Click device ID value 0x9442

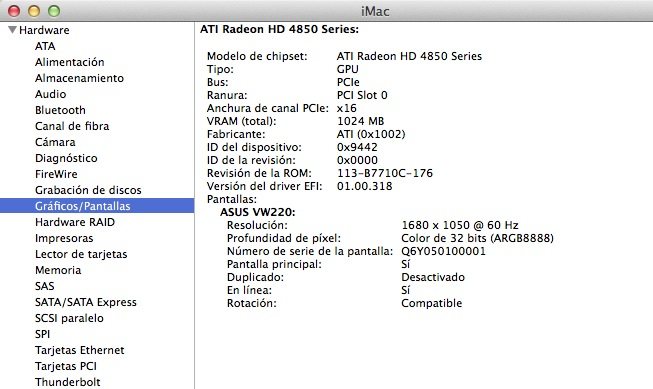tap(357, 147)
